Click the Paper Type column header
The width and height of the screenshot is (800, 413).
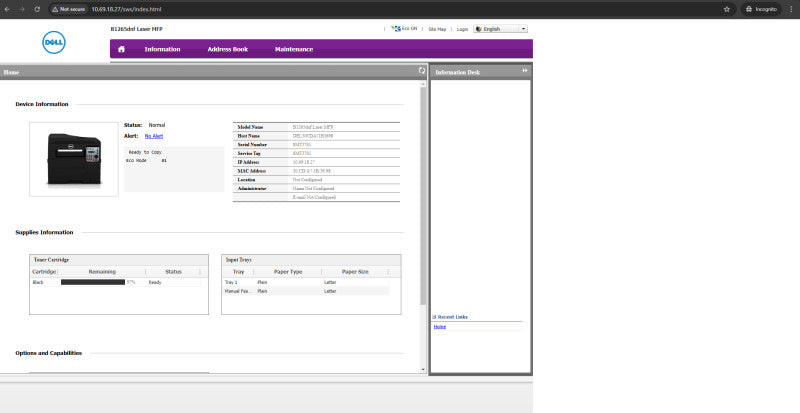[288, 272]
